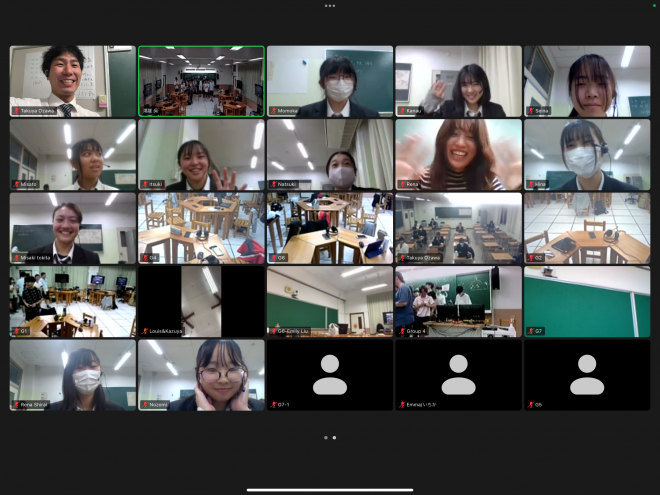Click the muted mic icon on Group 4's tile

[402, 331]
